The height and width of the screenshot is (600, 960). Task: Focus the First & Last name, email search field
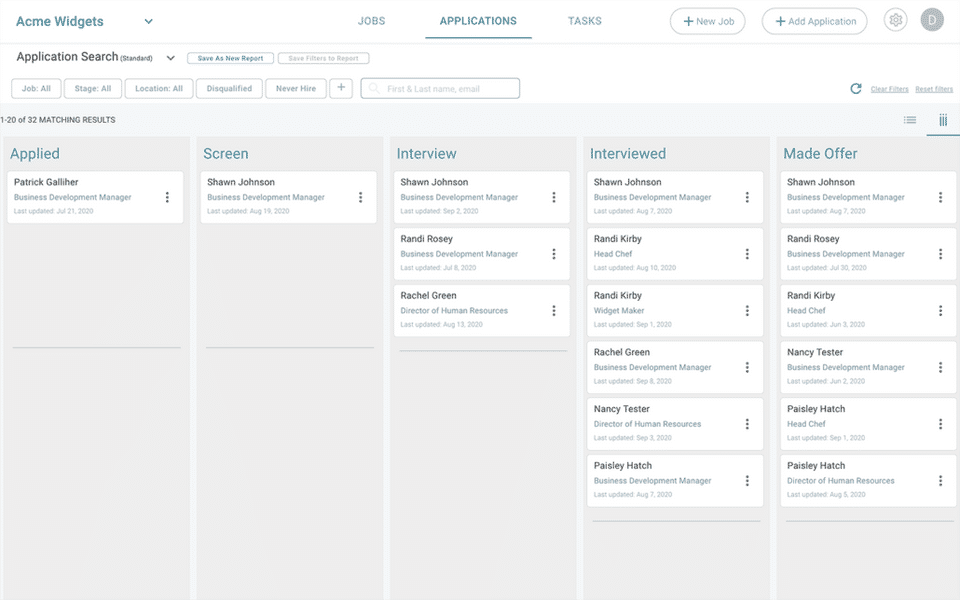click(x=440, y=88)
